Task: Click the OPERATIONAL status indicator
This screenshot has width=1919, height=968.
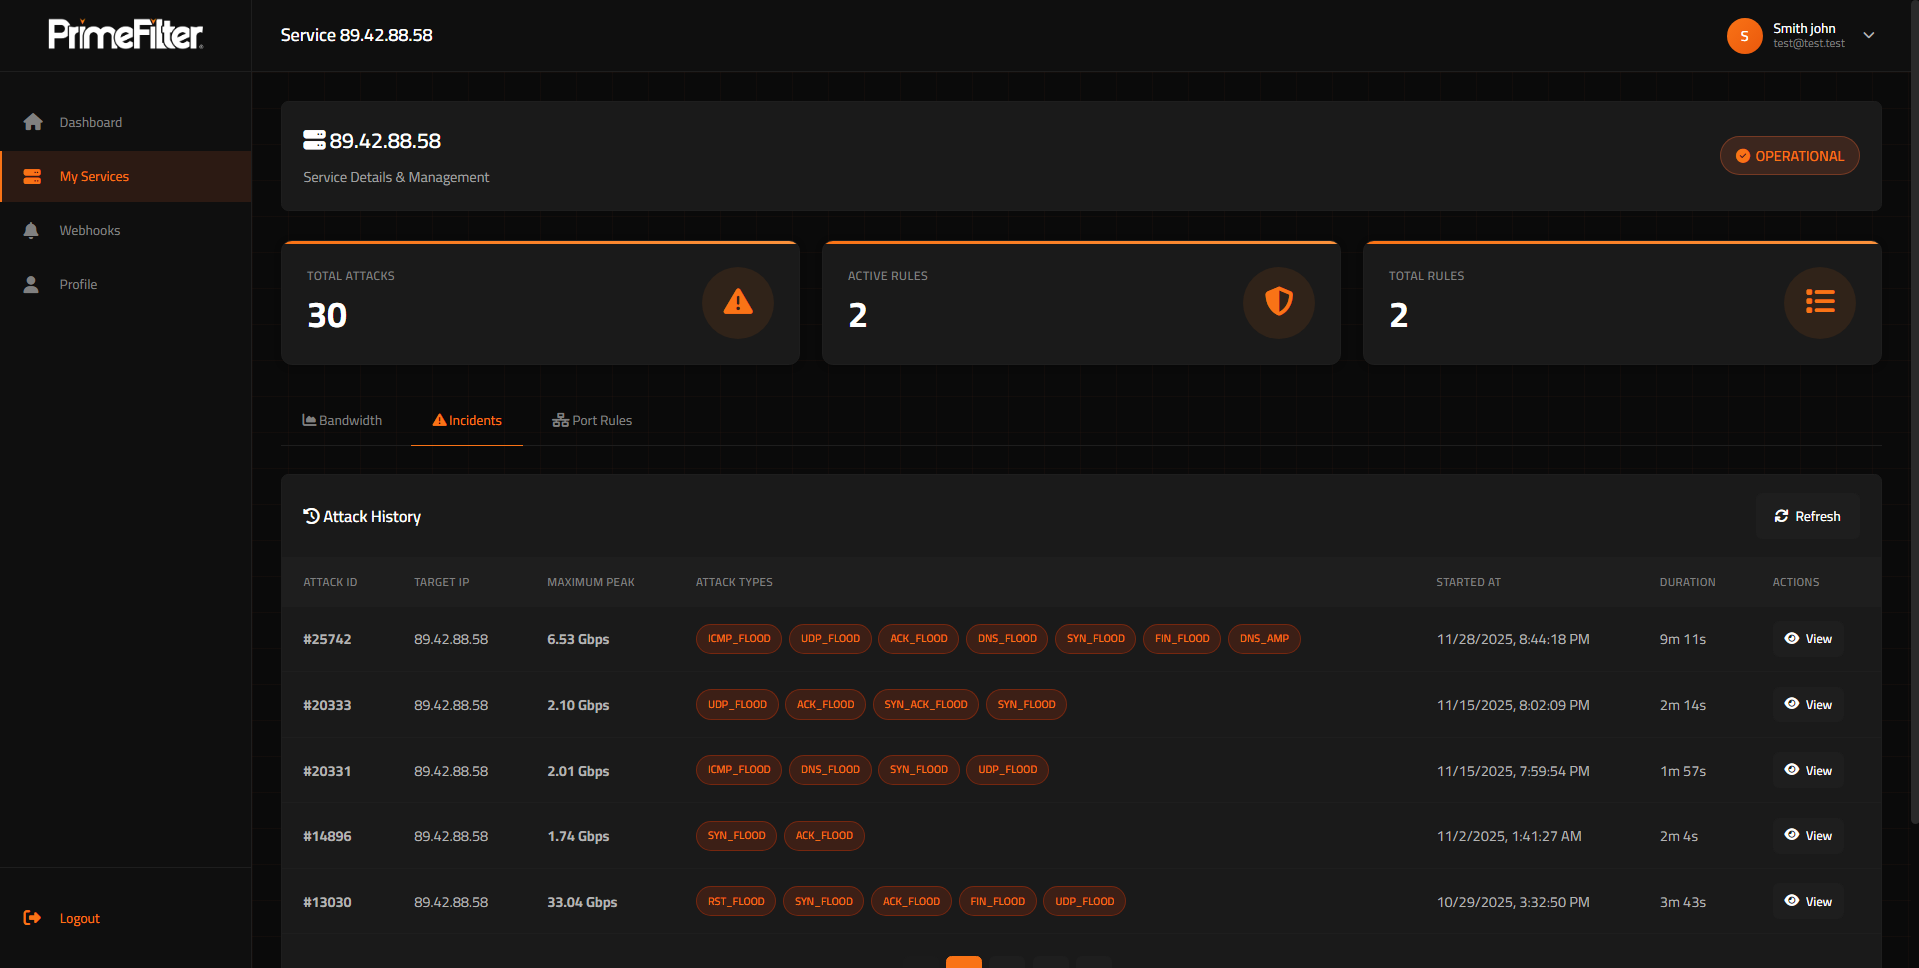Action: pos(1789,155)
